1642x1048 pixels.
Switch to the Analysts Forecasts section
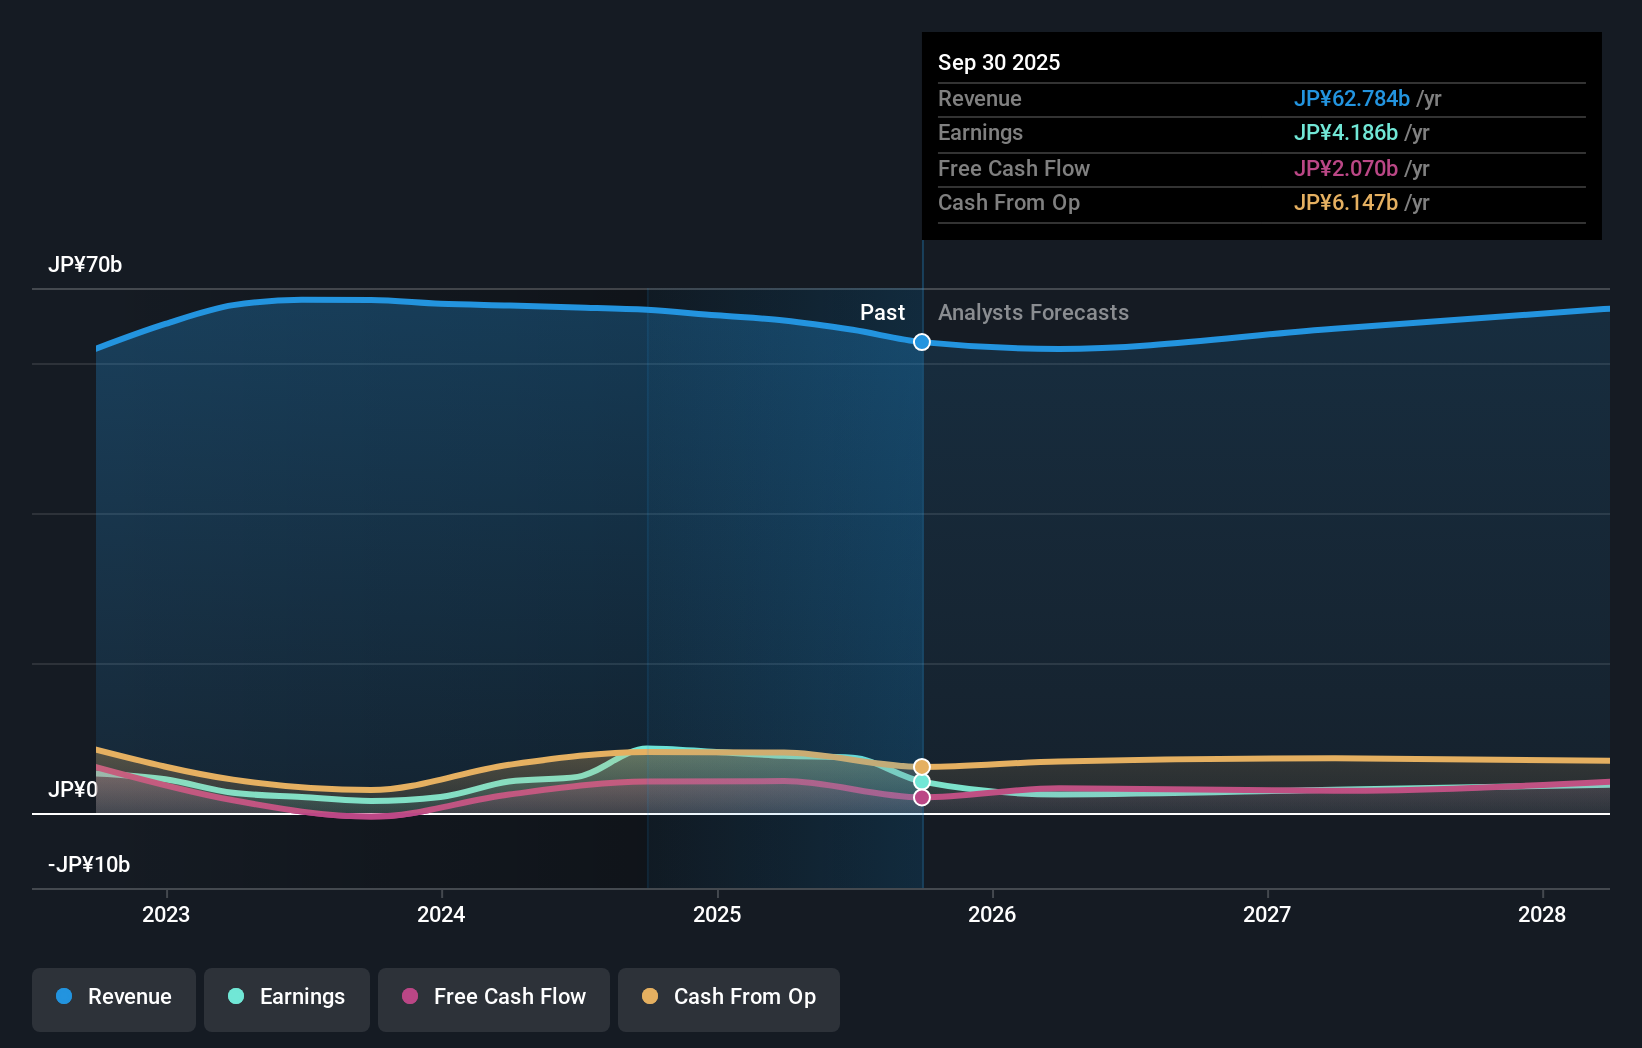(x=1033, y=312)
